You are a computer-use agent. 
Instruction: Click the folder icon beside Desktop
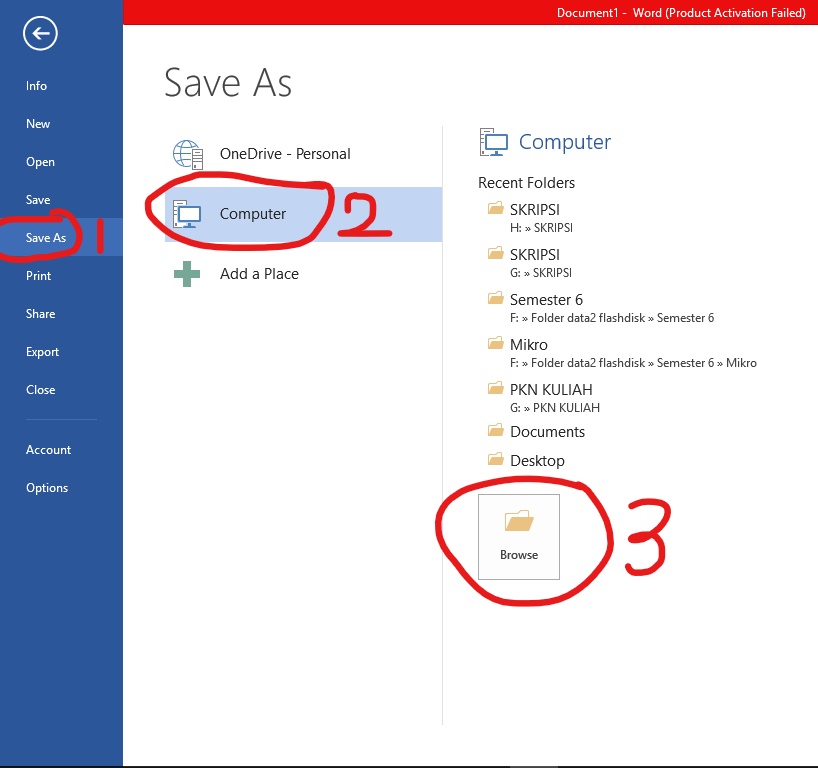(x=496, y=459)
